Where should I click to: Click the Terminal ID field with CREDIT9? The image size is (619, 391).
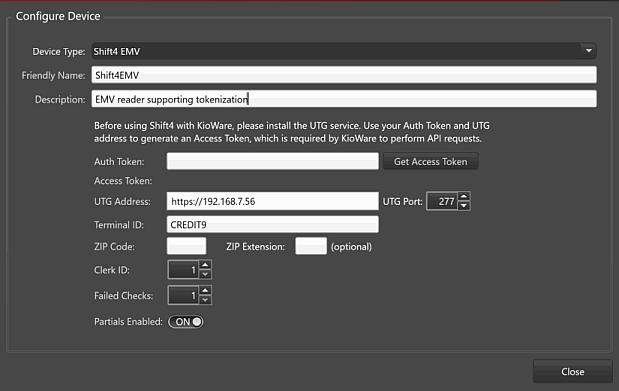click(272, 224)
